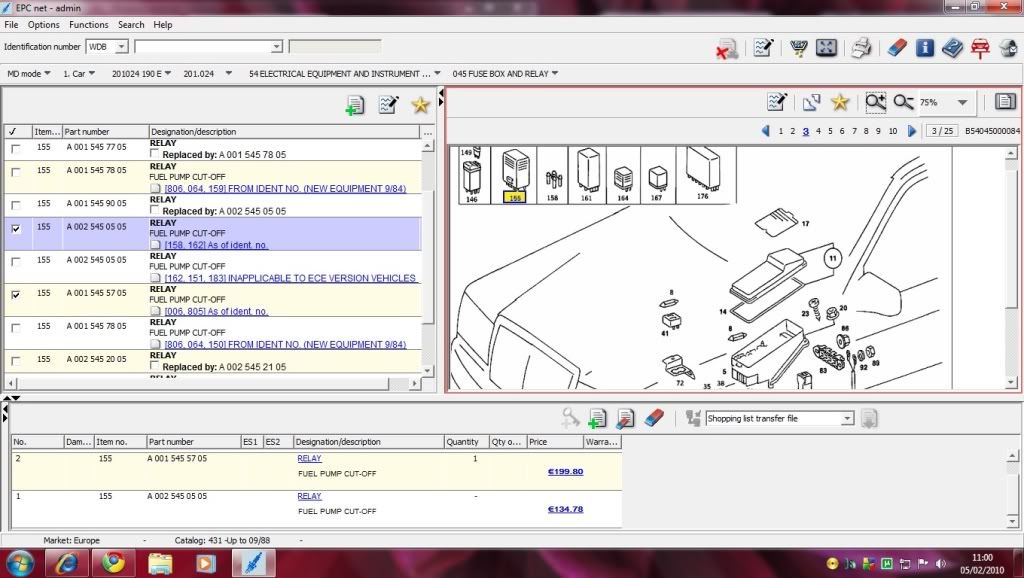The width and height of the screenshot is (1024, 578).
Task: Open the Functions menu
Action: [89, 24]
